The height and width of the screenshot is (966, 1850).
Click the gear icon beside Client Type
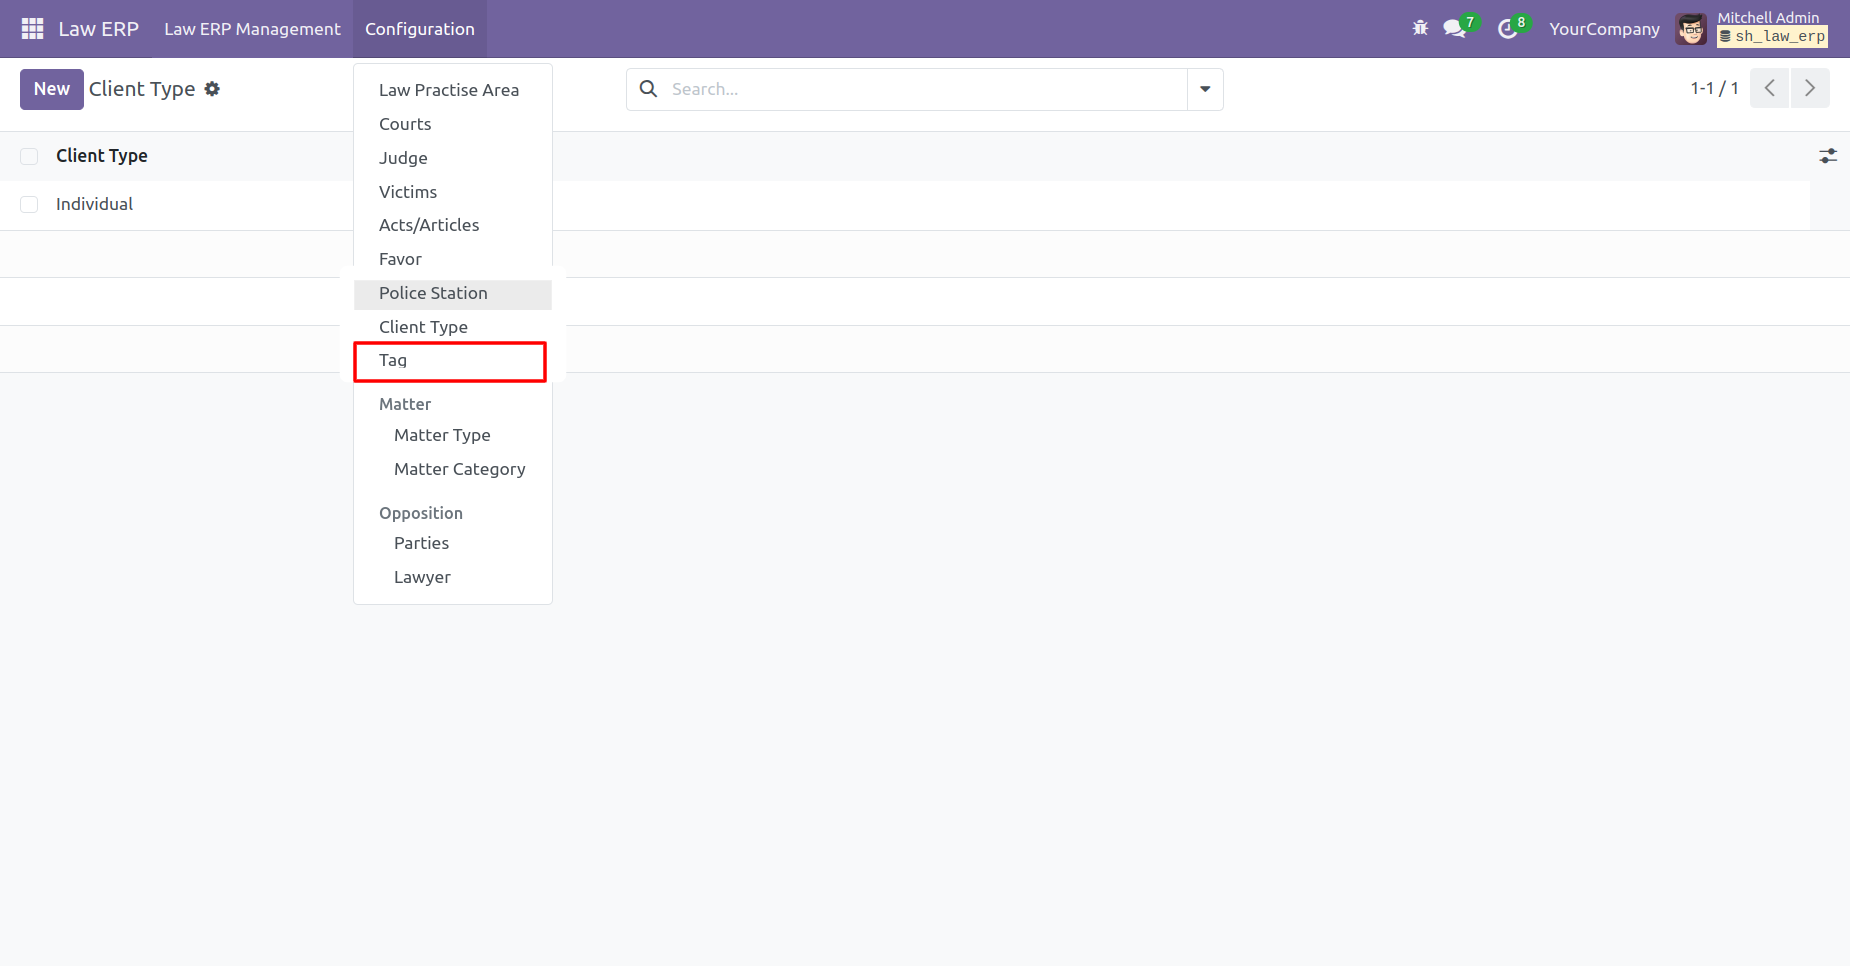(x=212, y=89)
